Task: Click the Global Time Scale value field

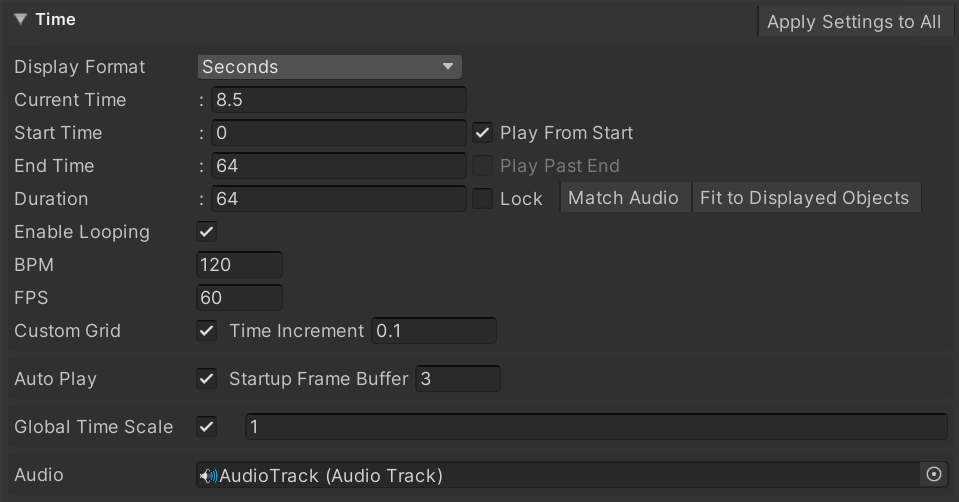Action: [596, 426]
